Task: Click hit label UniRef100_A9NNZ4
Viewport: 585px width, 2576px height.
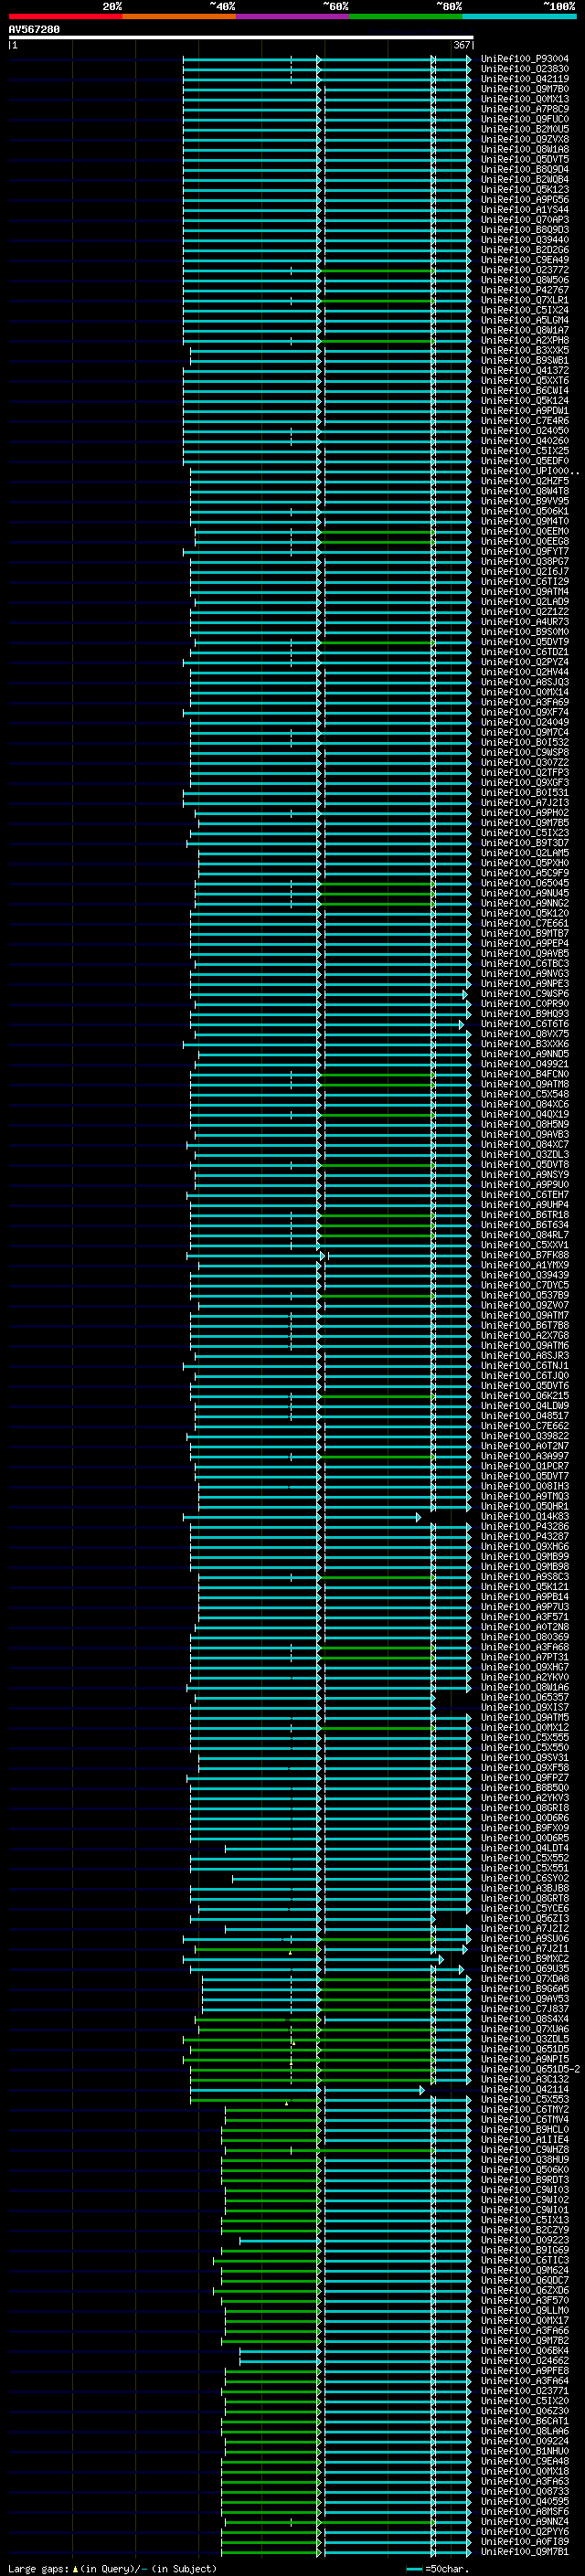Action: click(525, 2522)
